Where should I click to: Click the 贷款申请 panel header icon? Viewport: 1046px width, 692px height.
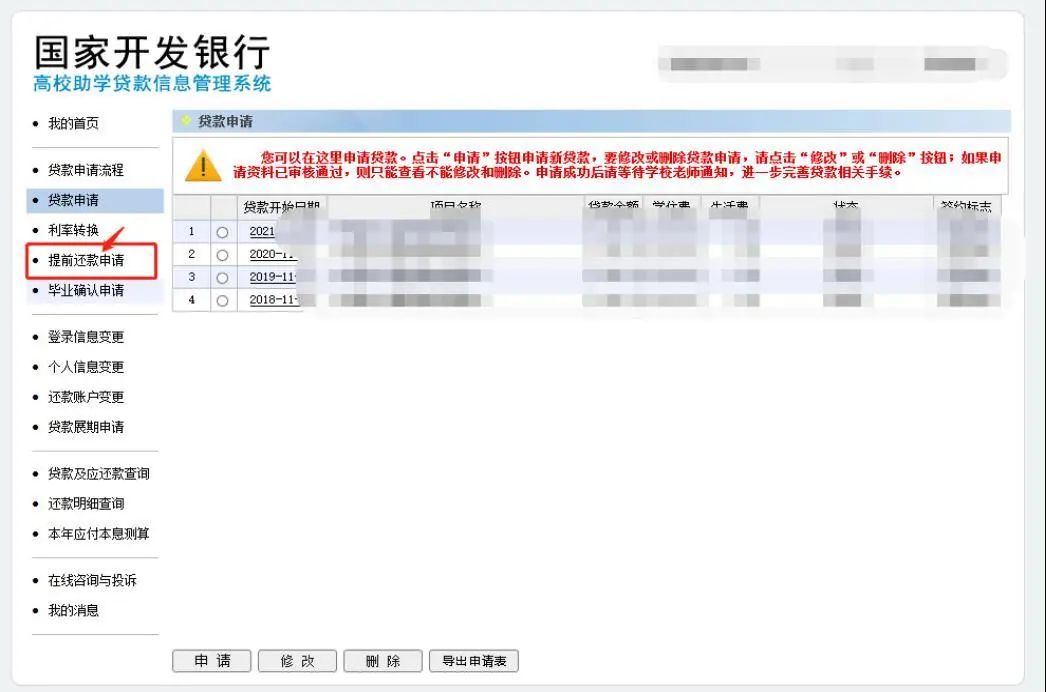click(184, 122)
